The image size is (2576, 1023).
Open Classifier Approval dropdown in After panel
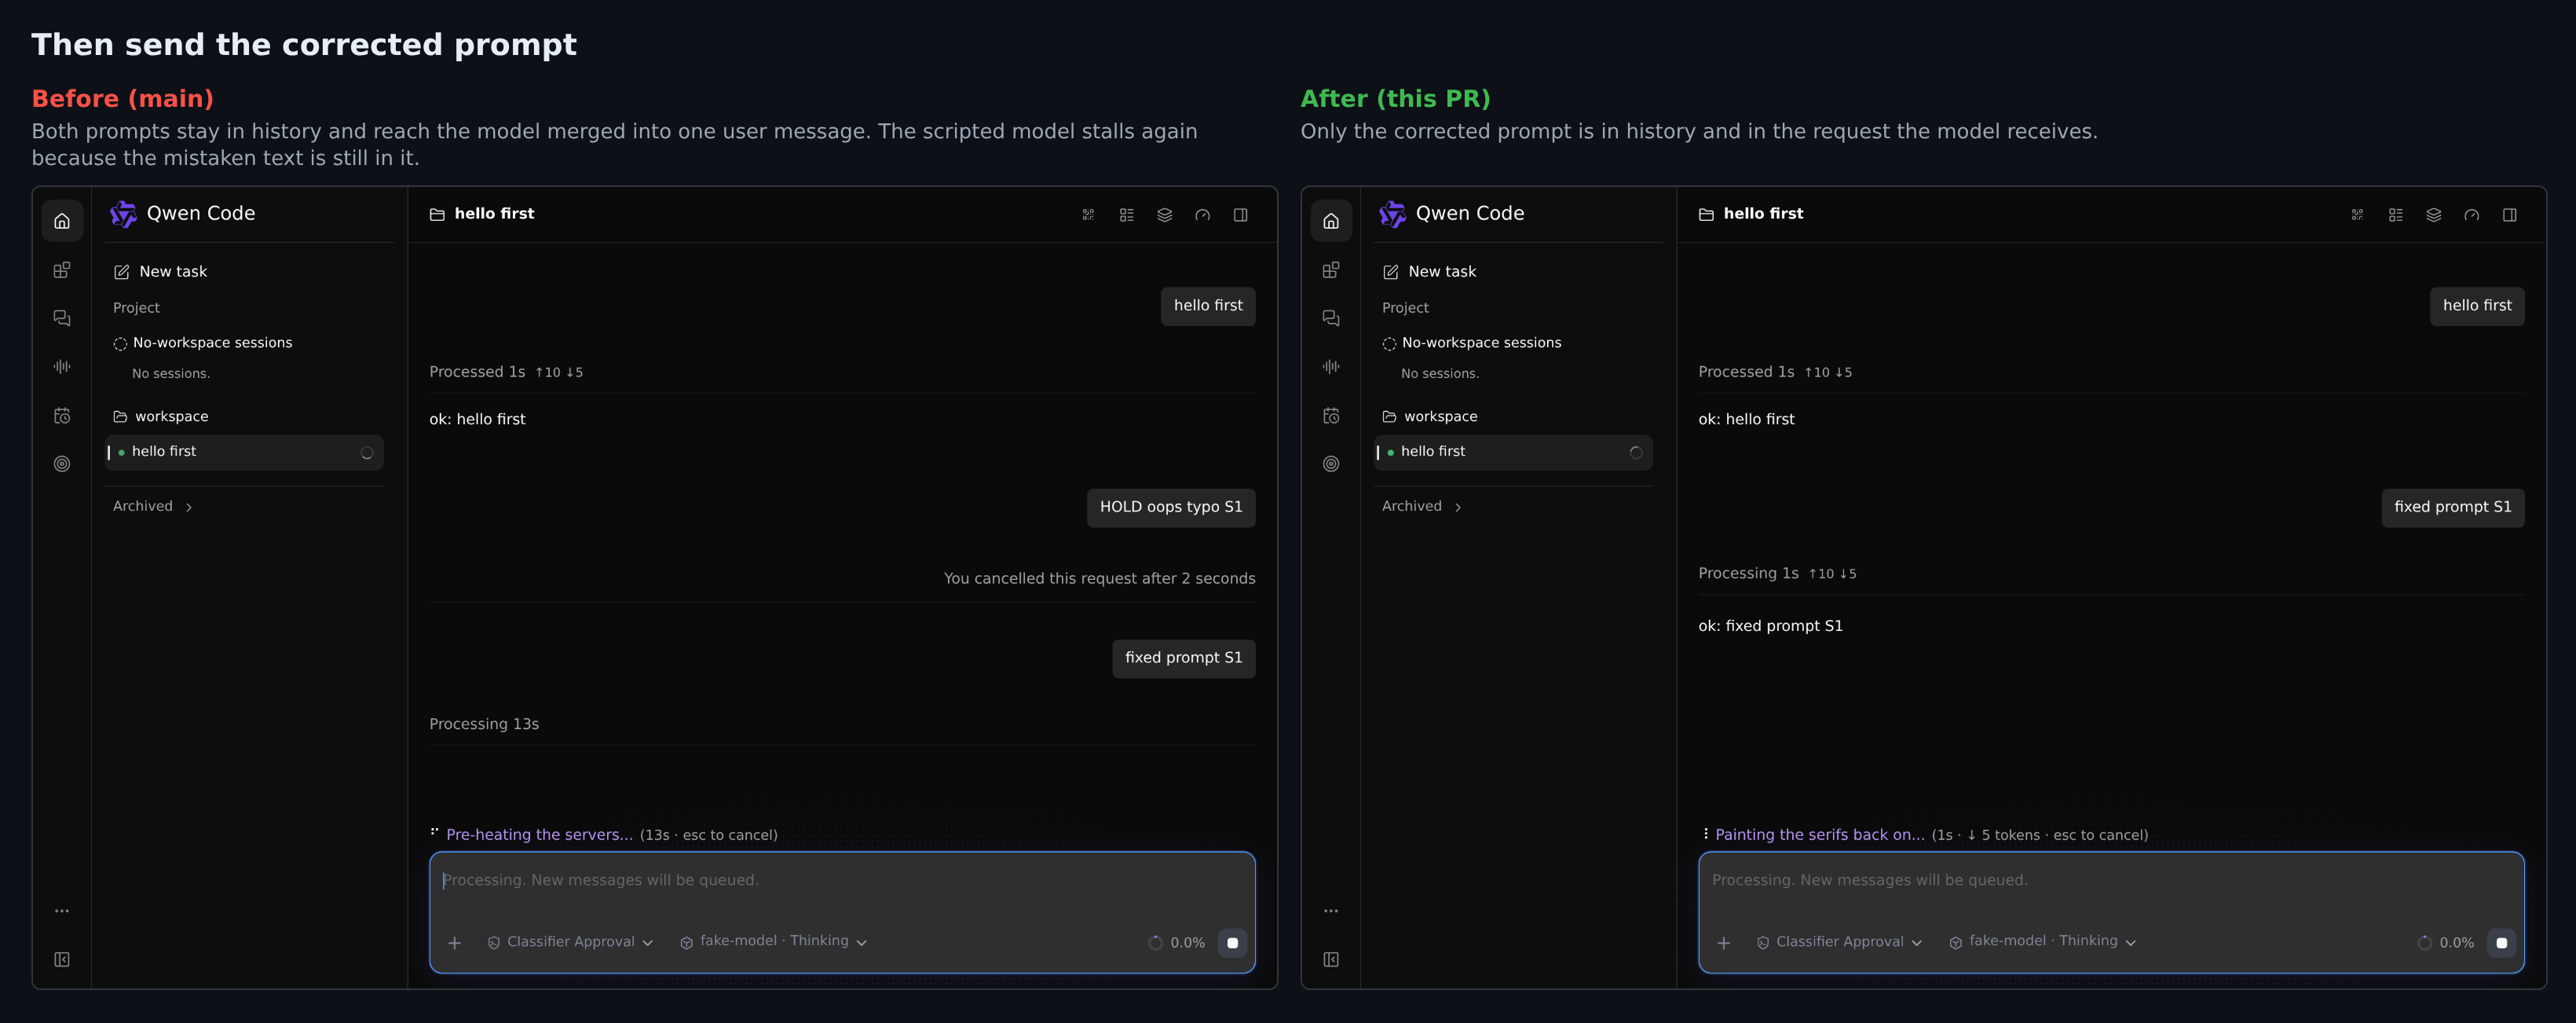[1839, 942]
